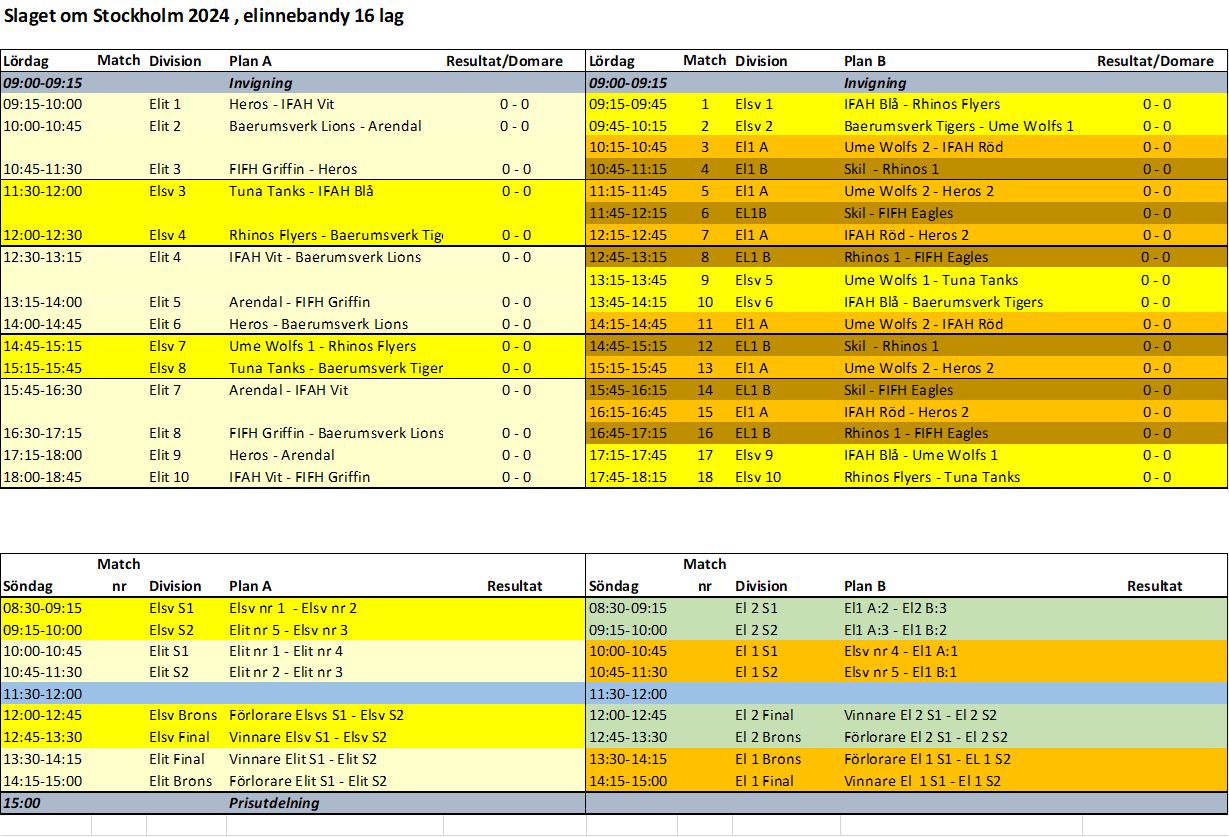The height and width of the screenshot is (837, 1229).
Task: Select Vinnare El 1 S1 - El 1 S2
Action: pyautogui.click(x=922, y=781)
